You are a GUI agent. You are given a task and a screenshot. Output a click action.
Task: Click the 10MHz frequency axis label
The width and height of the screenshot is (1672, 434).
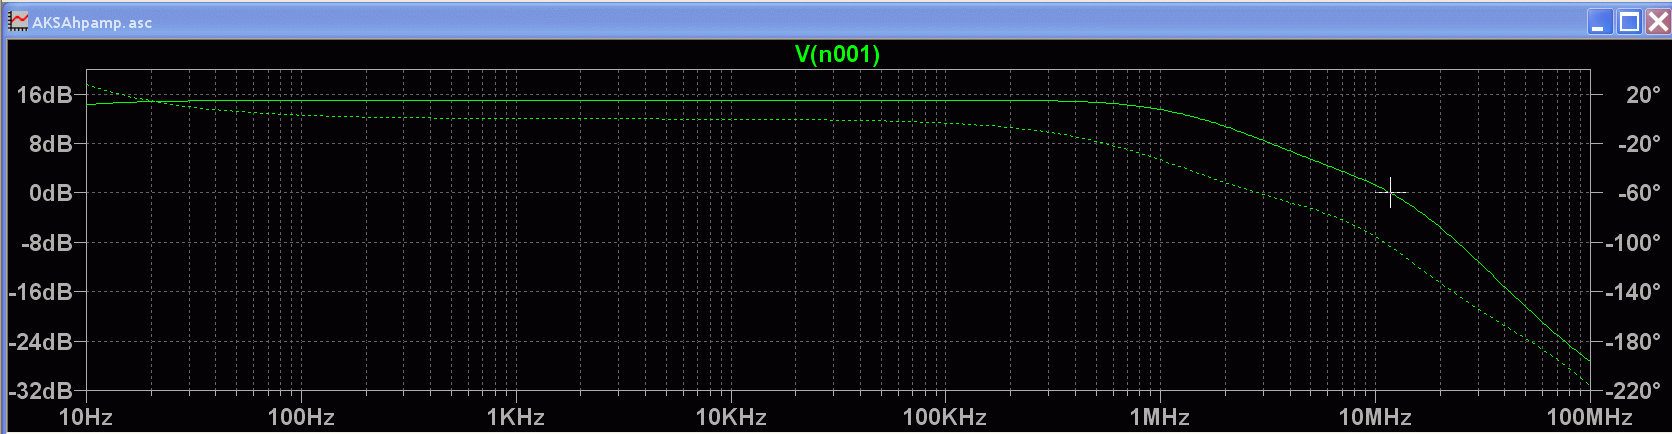pos(1375,417)
